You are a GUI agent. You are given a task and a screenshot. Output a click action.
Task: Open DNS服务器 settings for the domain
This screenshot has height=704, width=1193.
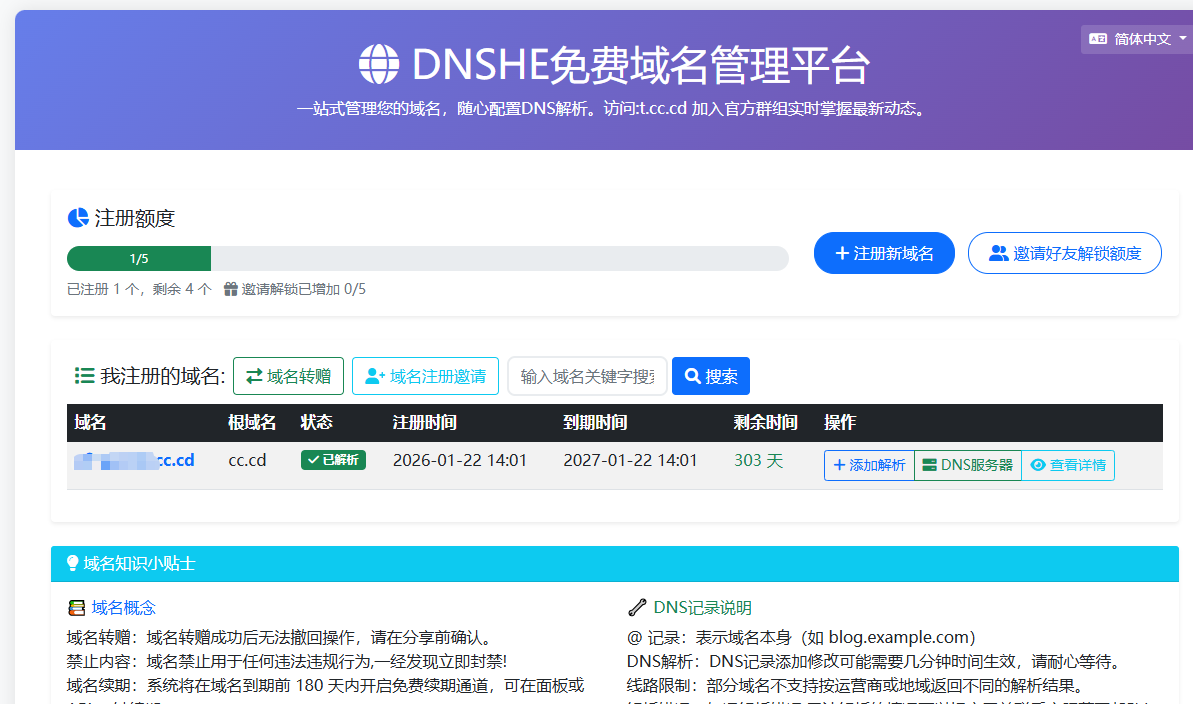[968, 465]
